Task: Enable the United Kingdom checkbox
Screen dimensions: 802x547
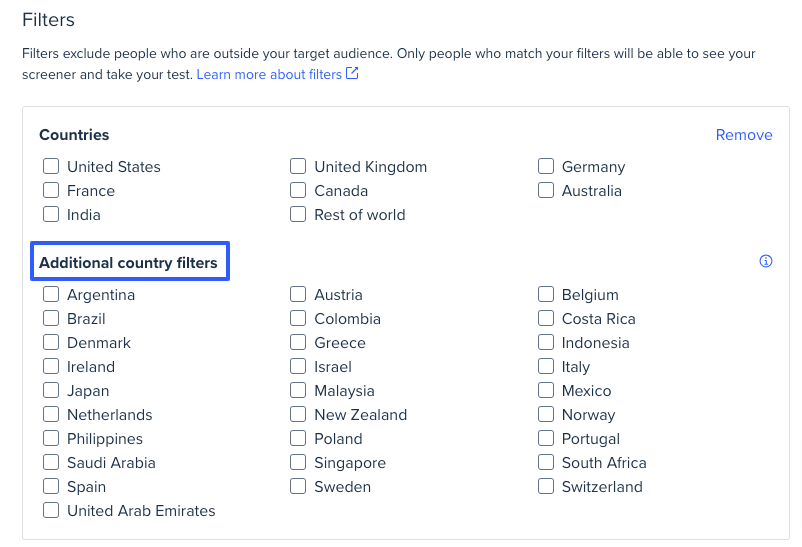Action: click(x=298, y=166)
